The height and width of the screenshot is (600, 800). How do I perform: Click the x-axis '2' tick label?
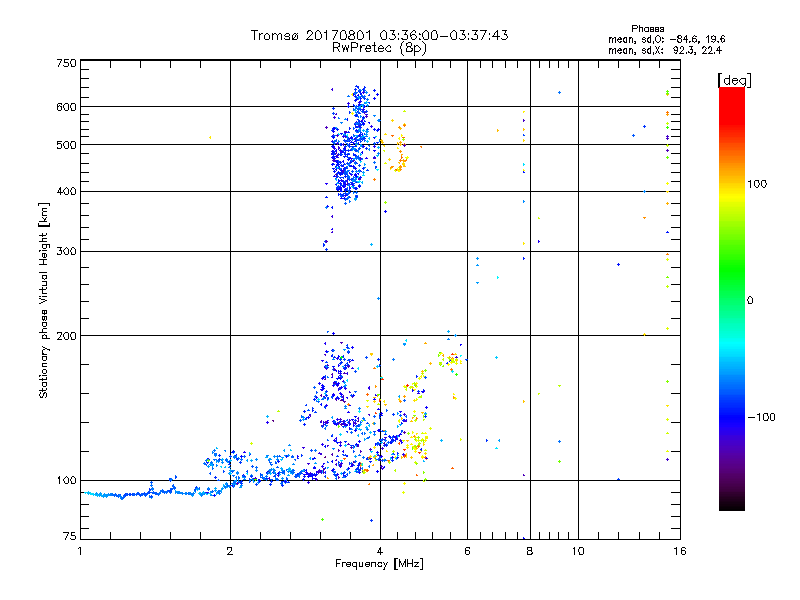point(230,551)
